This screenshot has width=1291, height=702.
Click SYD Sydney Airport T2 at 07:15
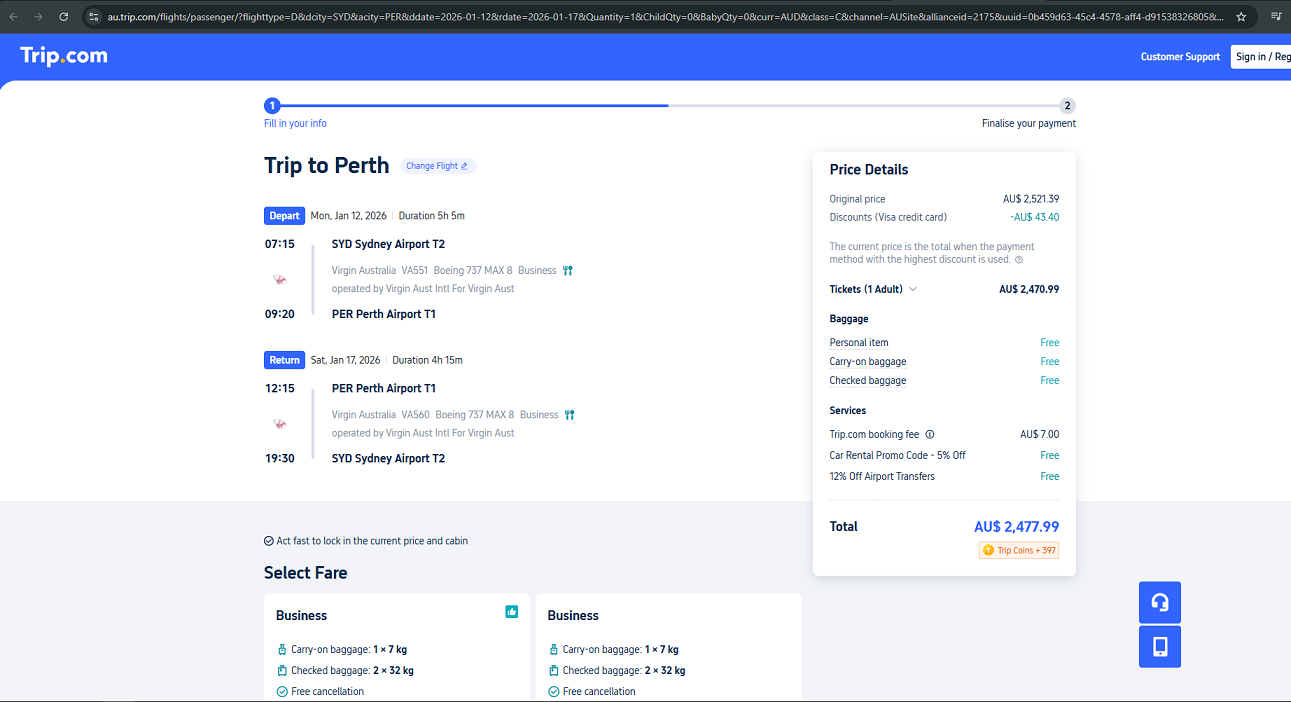[x=388, y=244]
